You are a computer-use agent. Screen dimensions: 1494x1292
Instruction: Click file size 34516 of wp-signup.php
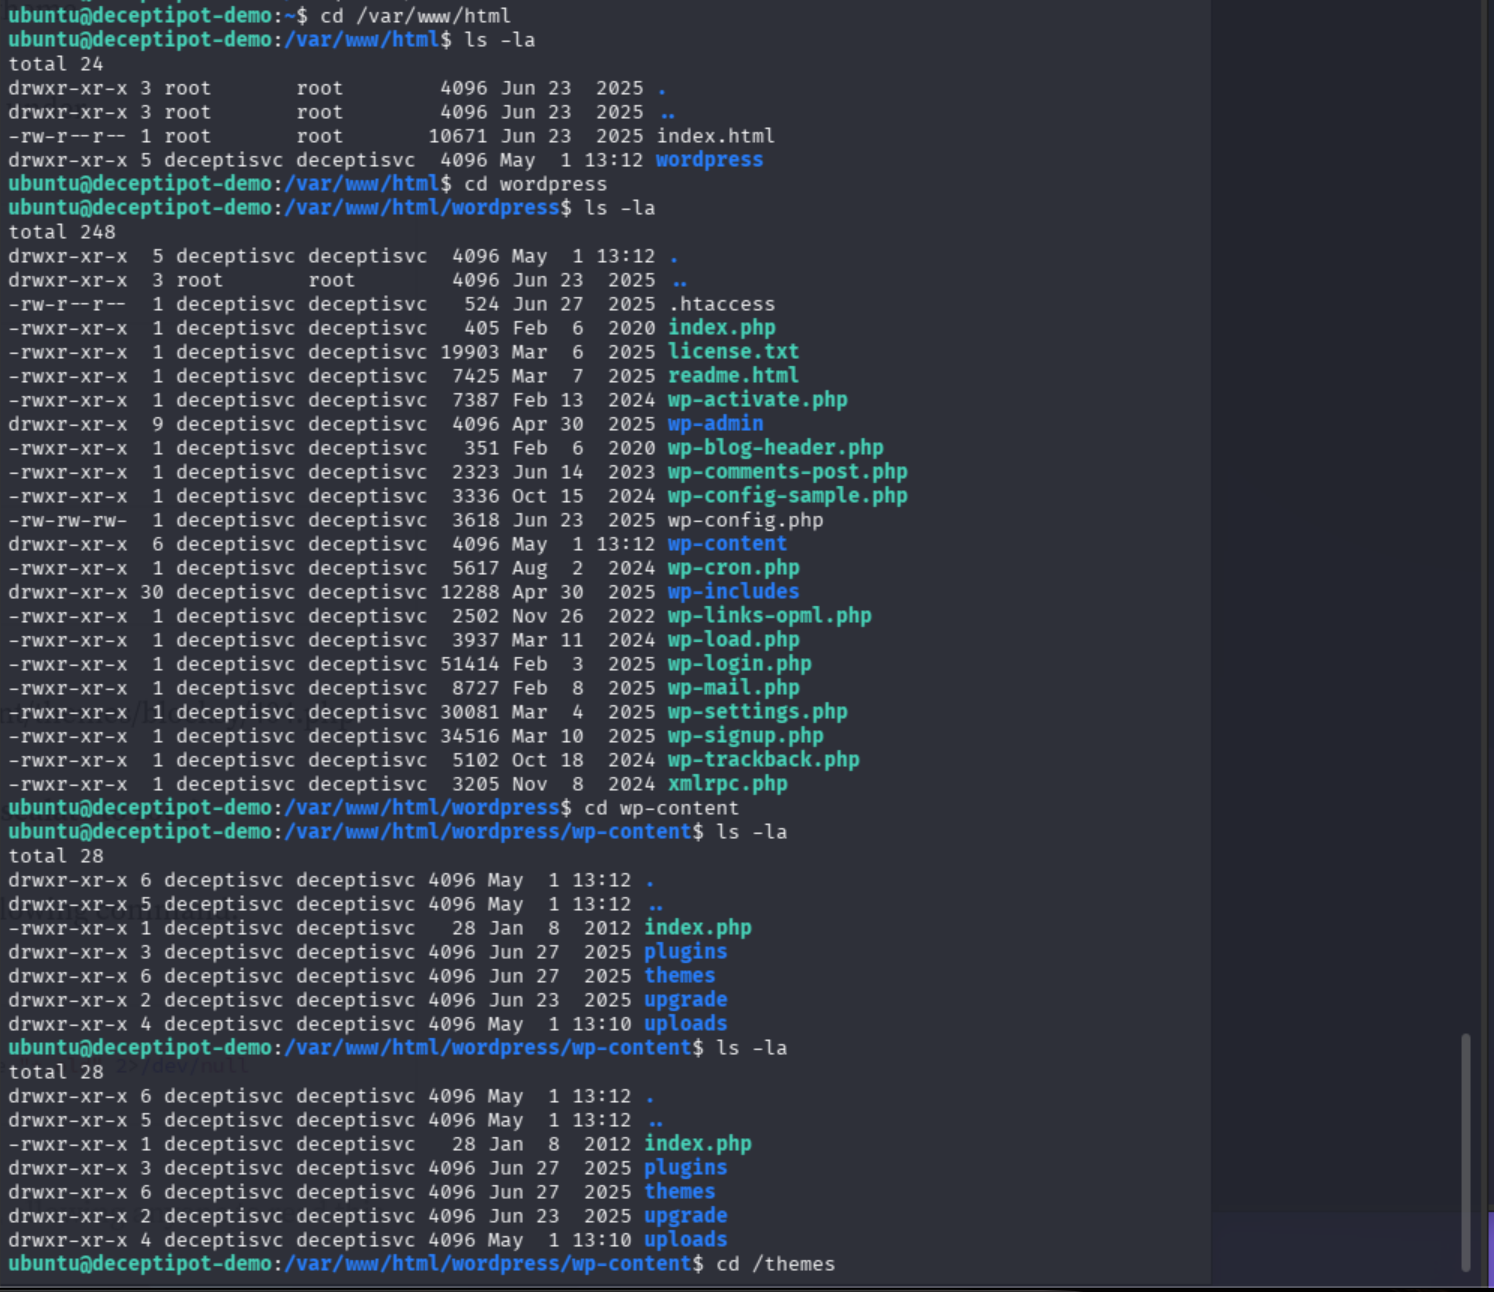(470, 736)
